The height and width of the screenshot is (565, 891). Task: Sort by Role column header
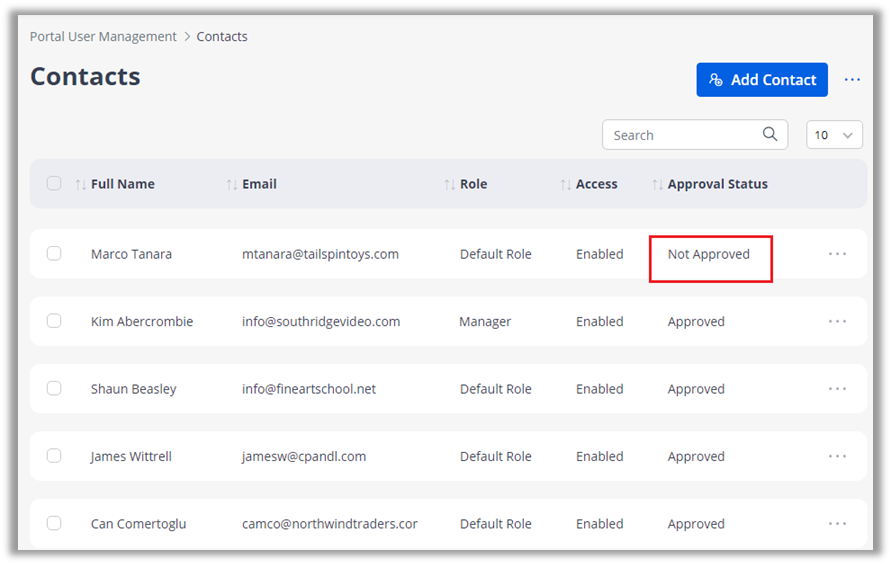[x=473, y=184]
